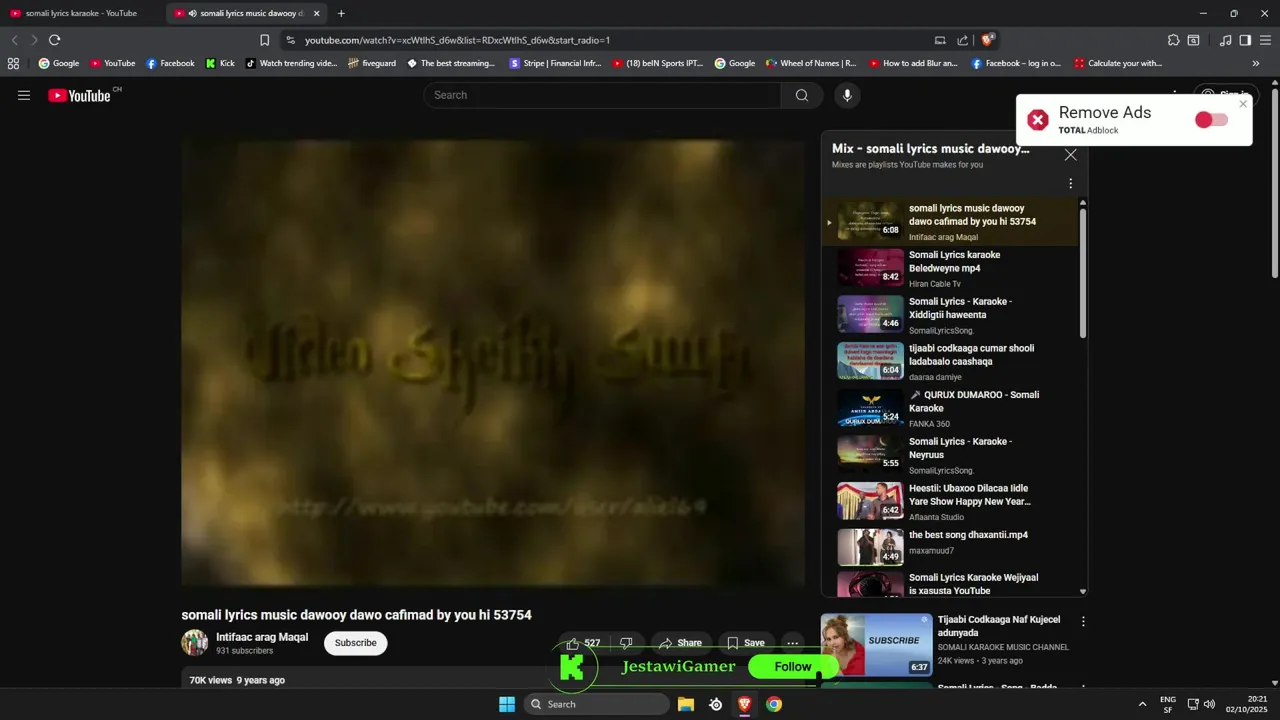This screenshot has height=720, width=1280.
Task: Open the Brave main menu
Action: [x=1265, y=40]
